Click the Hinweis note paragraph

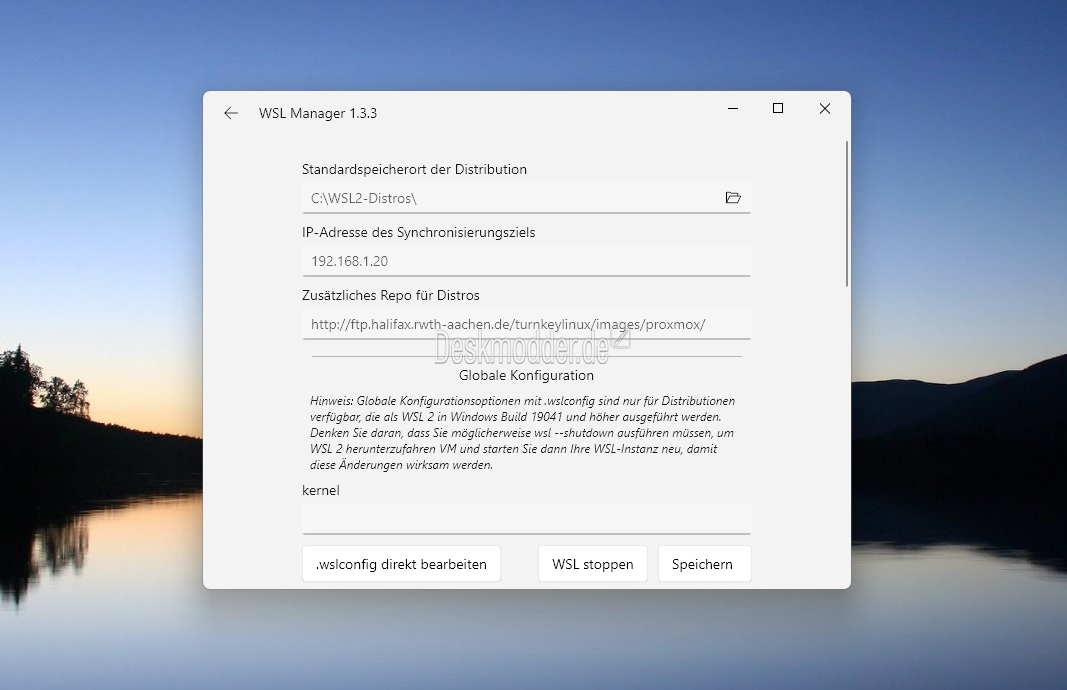[523, 433]
